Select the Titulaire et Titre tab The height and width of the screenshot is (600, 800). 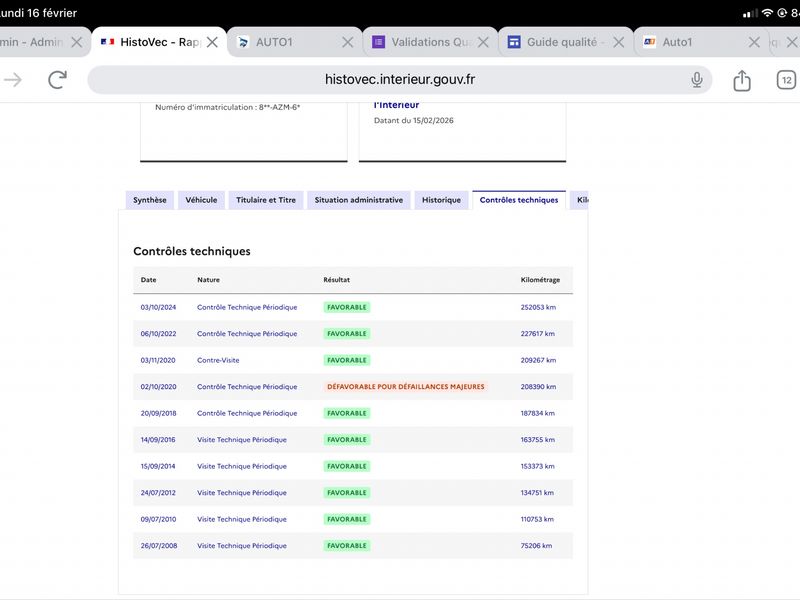tap(265, 200)
